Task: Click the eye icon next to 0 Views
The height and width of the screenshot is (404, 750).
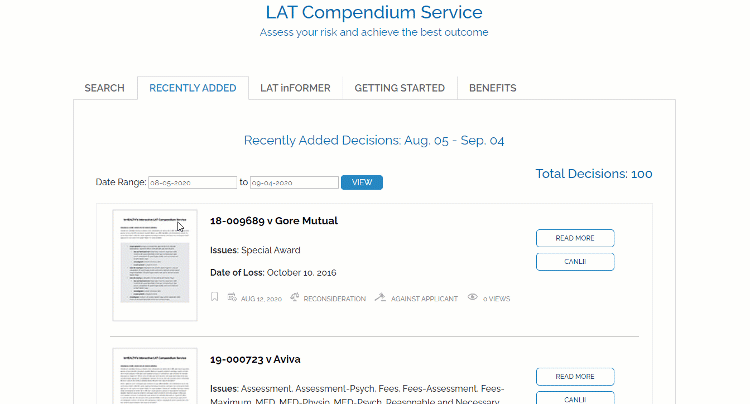Action: click(473, 297)
